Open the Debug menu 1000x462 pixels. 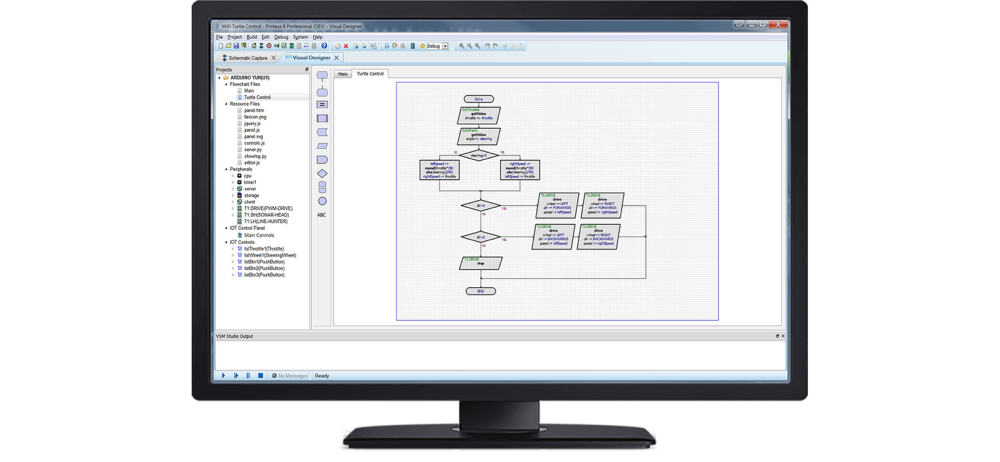tap(281, 37)
